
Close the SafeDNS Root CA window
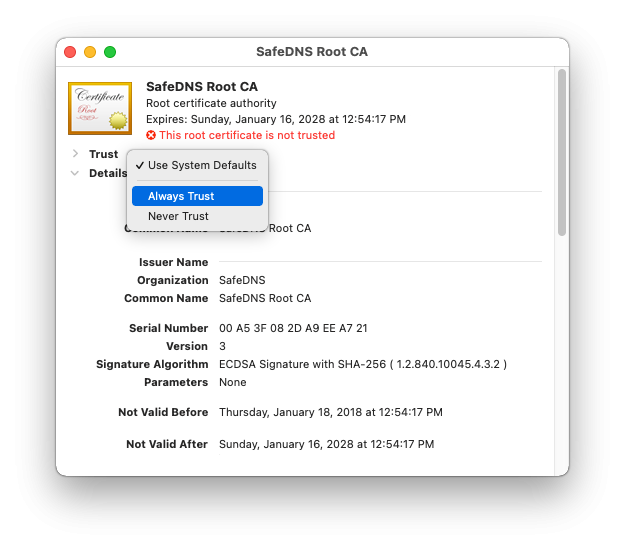pyautogui.click(x=70, y=52)
